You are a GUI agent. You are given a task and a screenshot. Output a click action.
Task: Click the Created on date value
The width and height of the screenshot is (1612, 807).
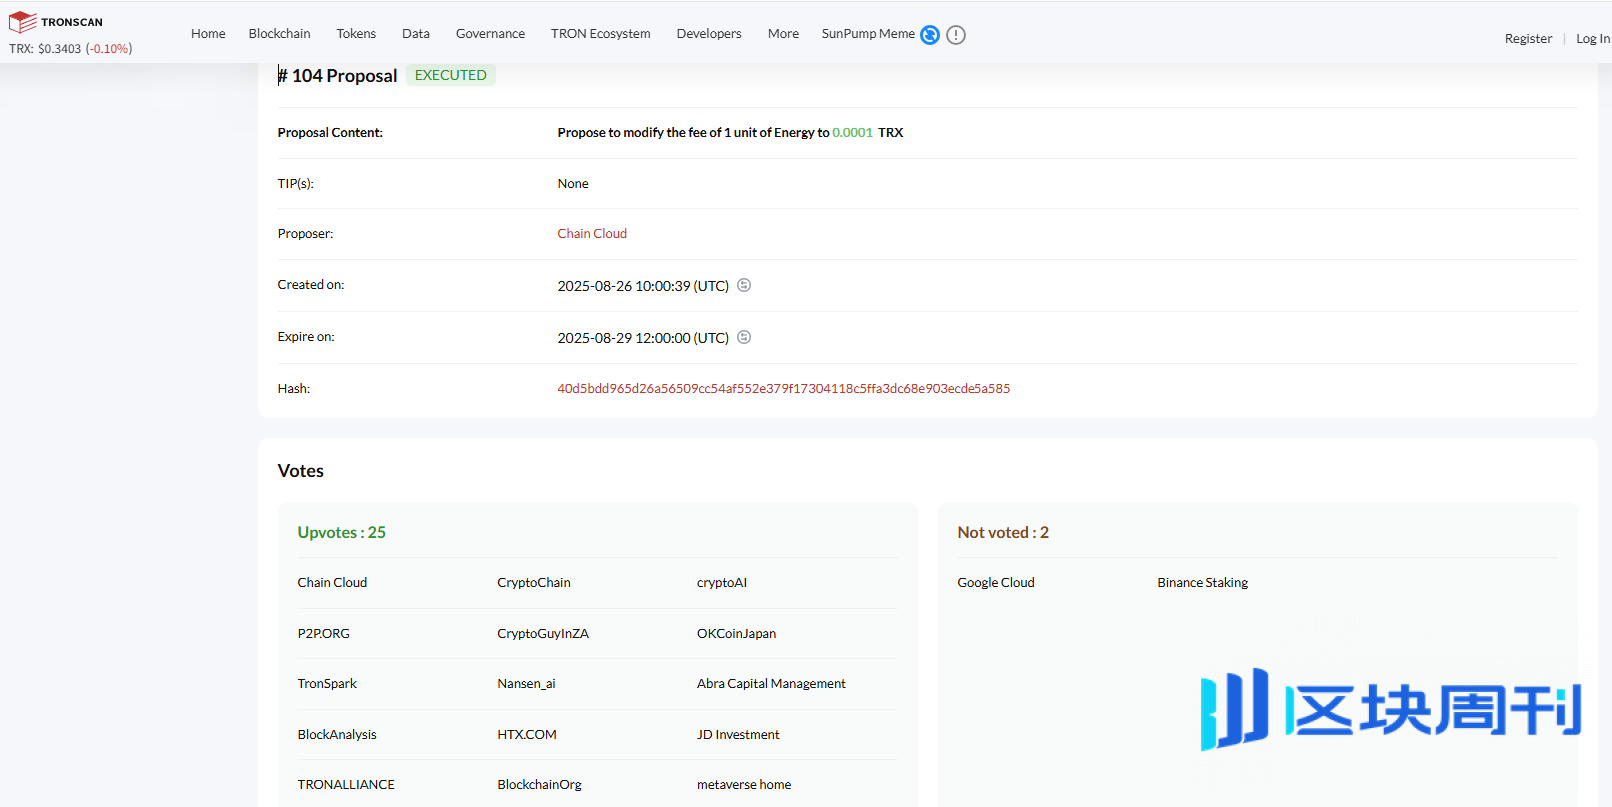point(643,286)
